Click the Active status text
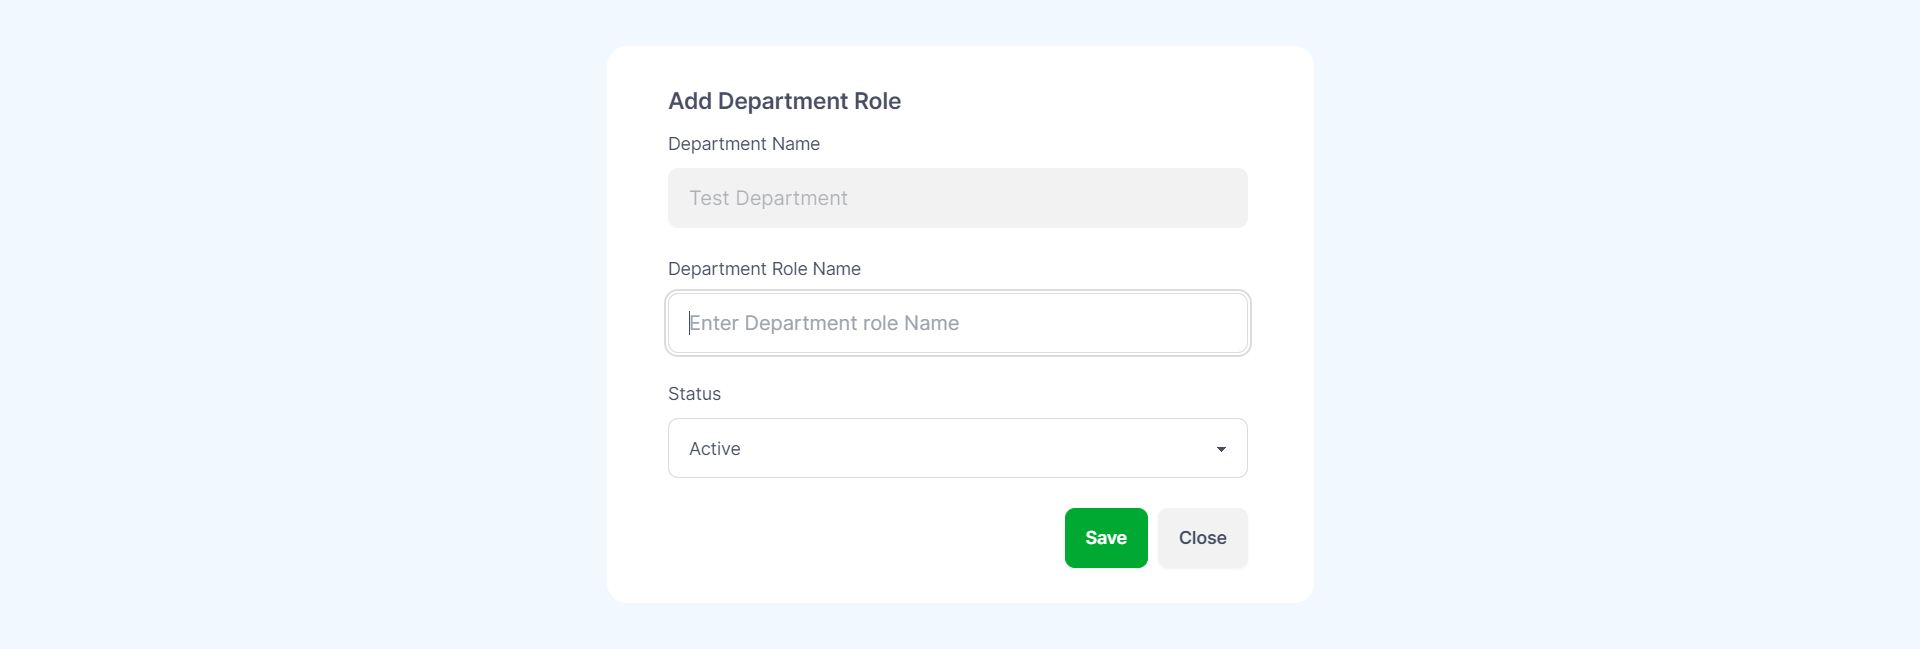This screenshot has height=649, width=1920. 713,448
